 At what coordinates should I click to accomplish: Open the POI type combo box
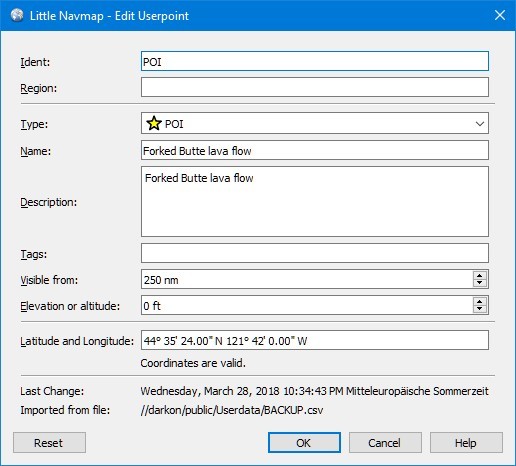(x=315, y=124)
